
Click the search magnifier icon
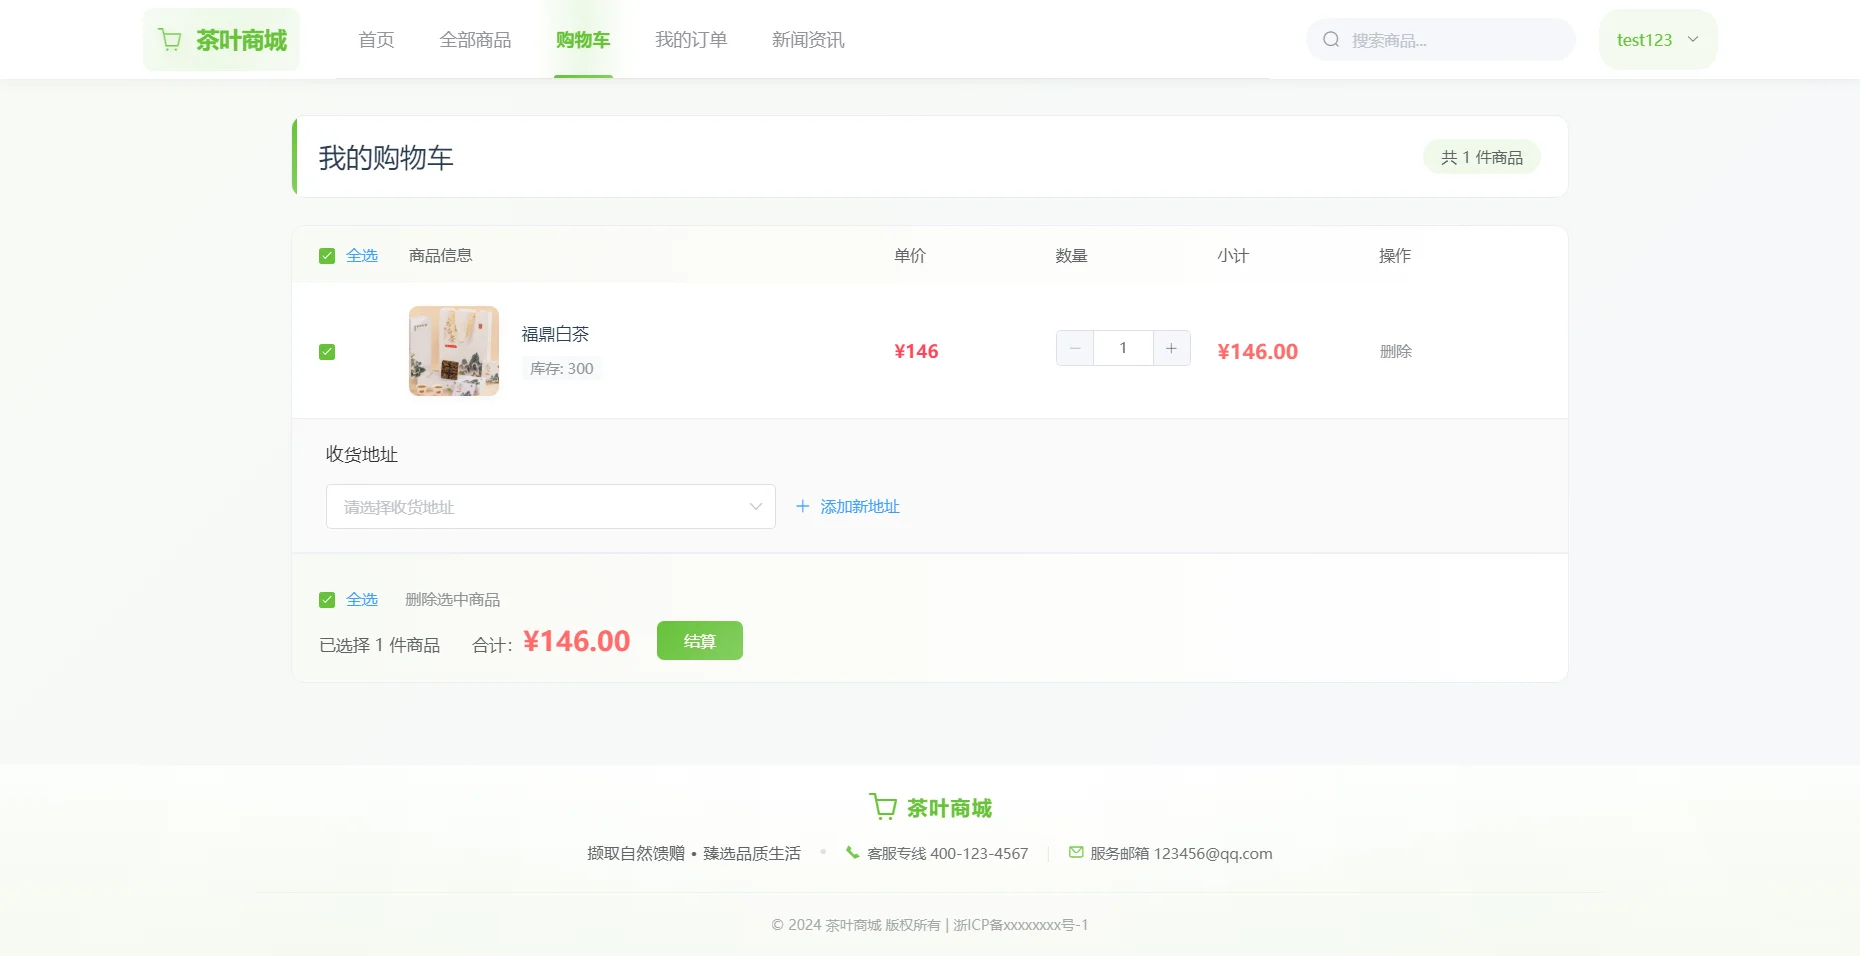click(1330, 39)
